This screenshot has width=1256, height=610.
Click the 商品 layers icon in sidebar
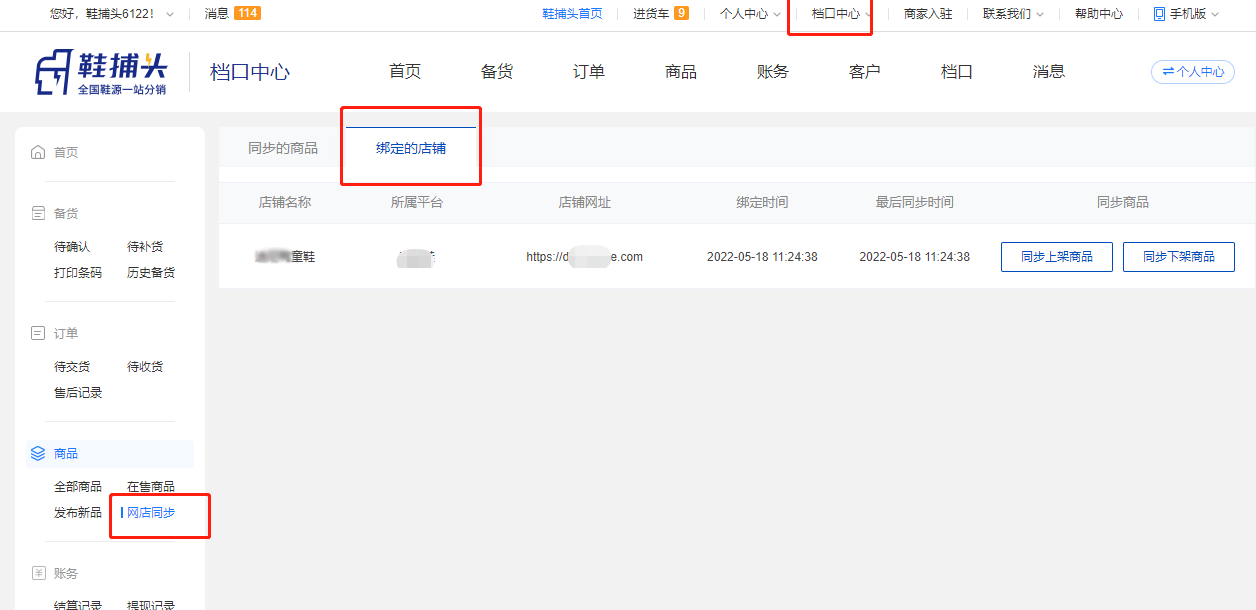click(x=38, y=453)
